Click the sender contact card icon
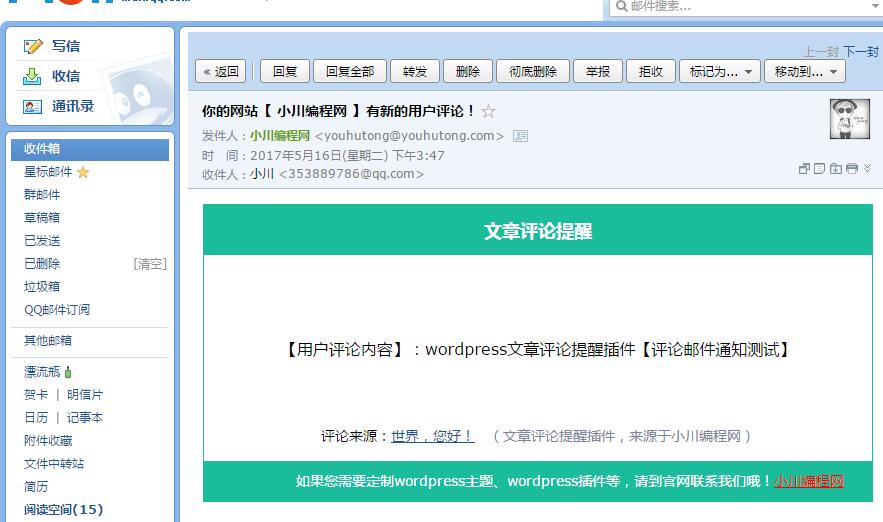 click(520, 136)
